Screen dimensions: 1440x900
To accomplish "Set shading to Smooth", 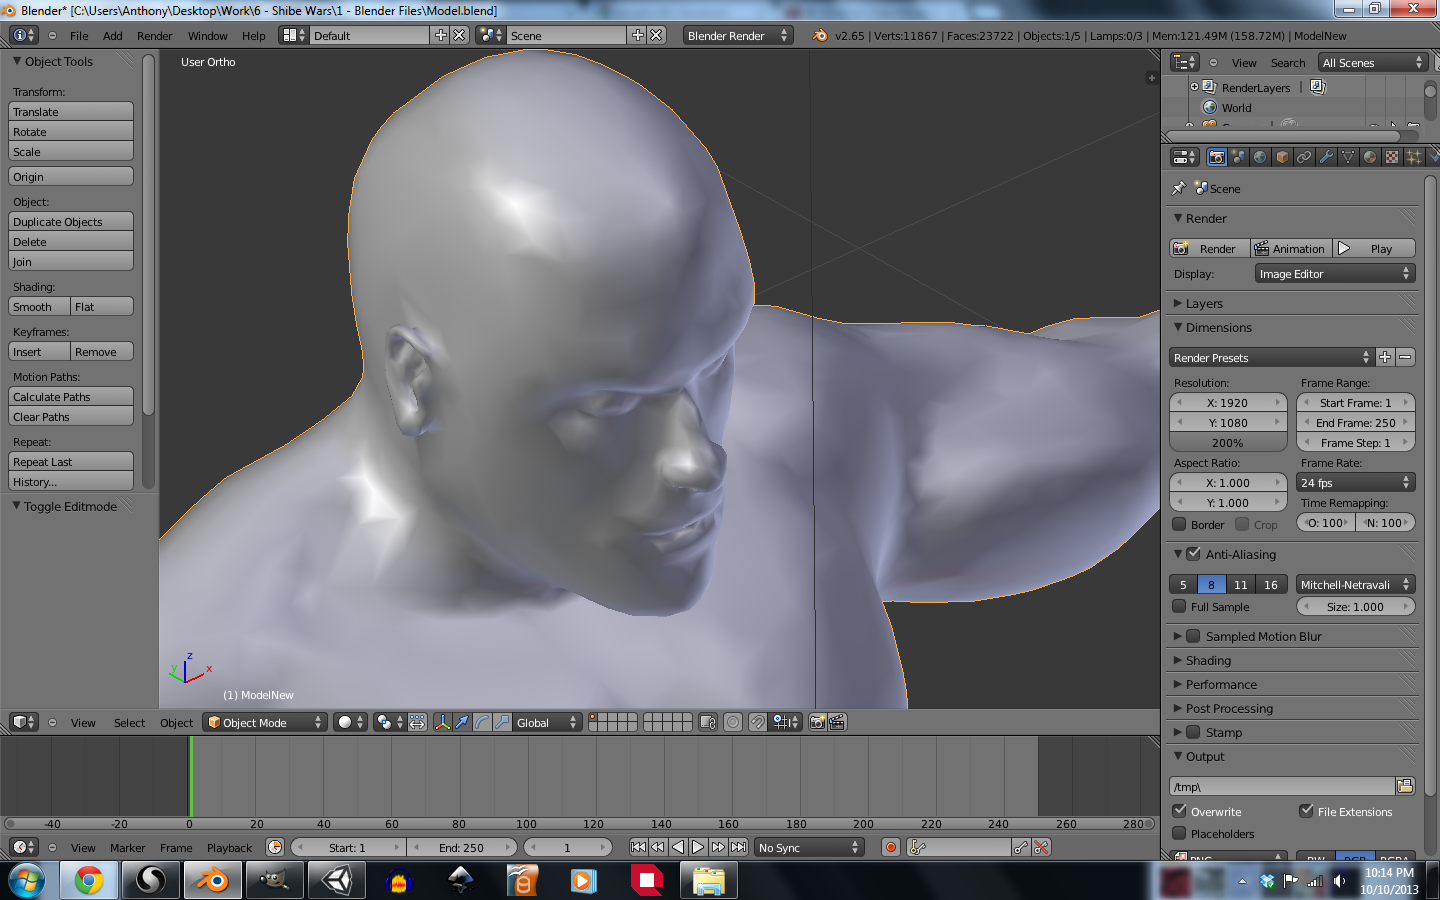I will [39, 306].
